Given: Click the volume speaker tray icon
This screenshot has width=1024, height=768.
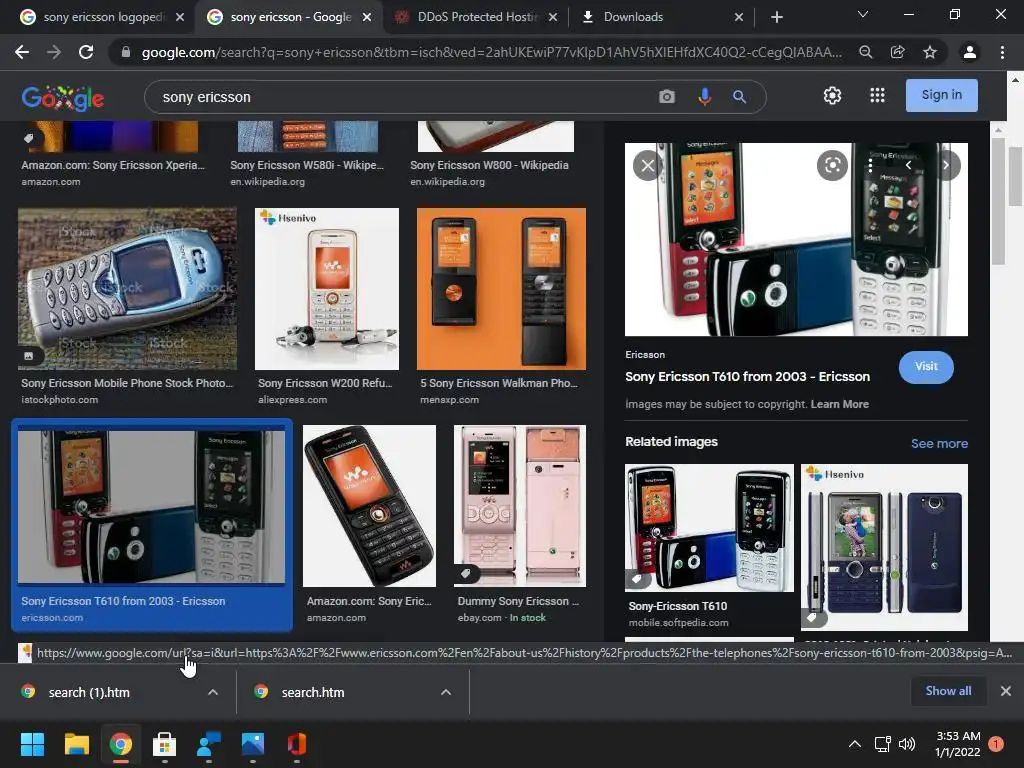Looking at the screenshot, I should 907,744.
